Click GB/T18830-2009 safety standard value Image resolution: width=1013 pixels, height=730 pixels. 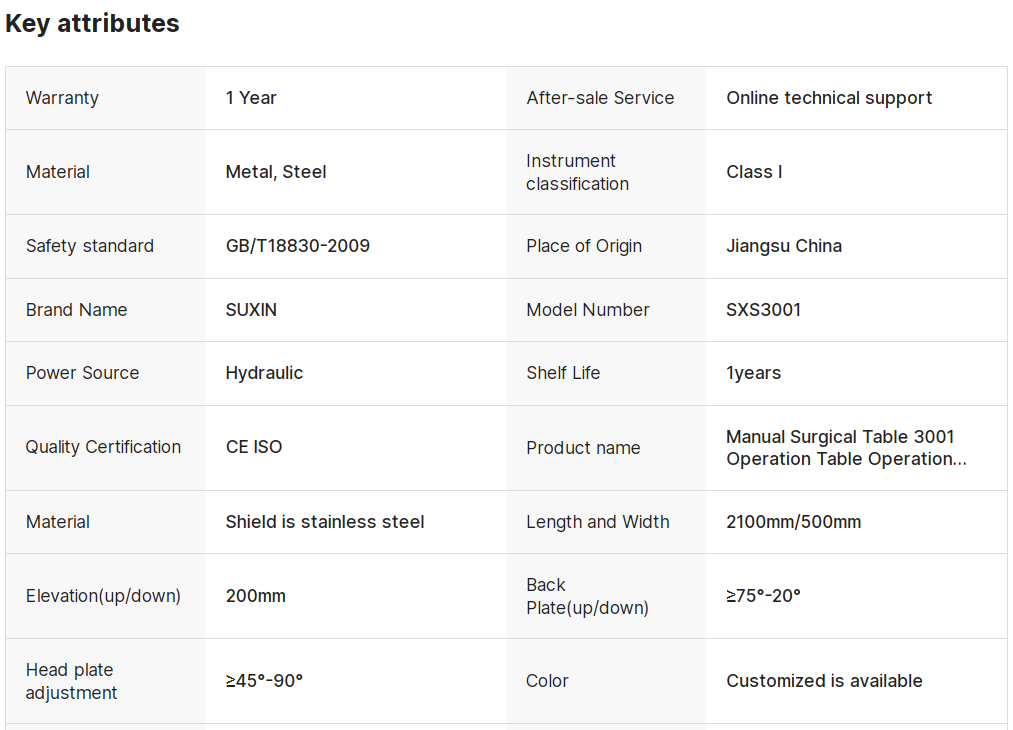(x=298, y=245)
